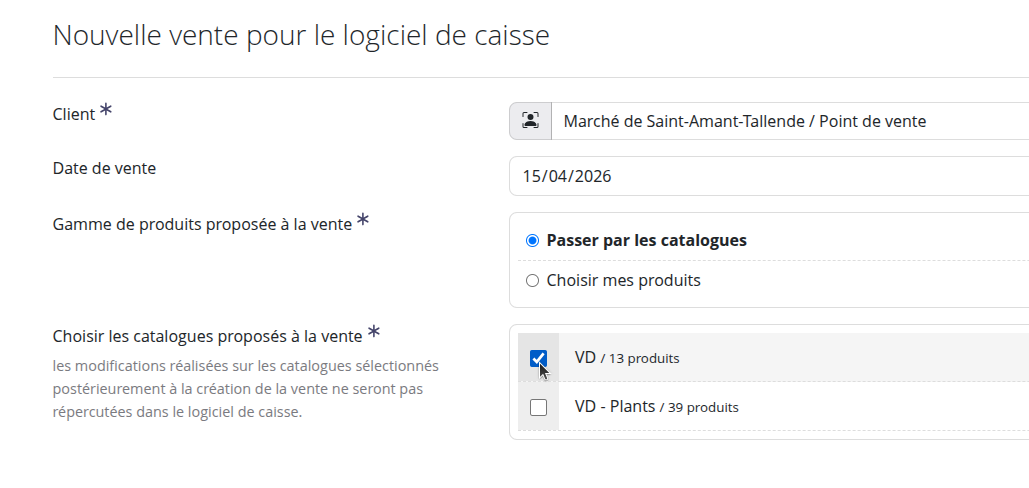Click the Client field label
Image resolution: width=1029 pixels, height=488 pixels.
pos(73,115)
